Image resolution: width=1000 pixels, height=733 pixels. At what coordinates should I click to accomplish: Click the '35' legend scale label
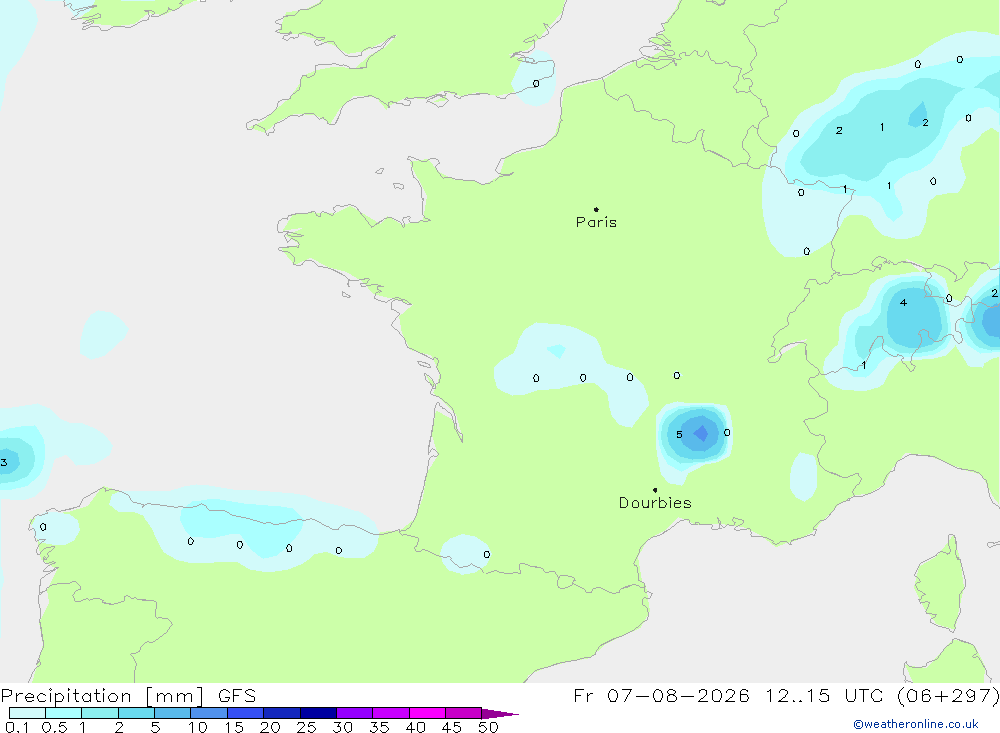(379, 727)
